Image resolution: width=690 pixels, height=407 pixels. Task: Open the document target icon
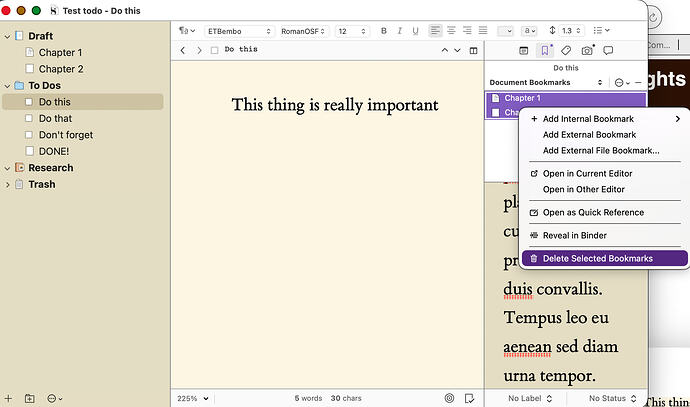449,398
